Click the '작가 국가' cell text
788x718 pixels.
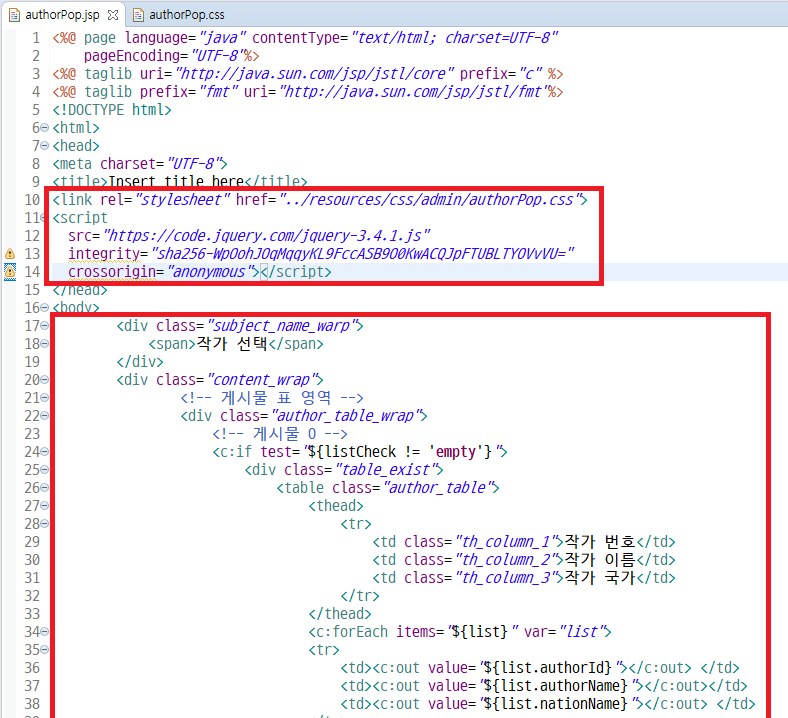tap(600, 578)
